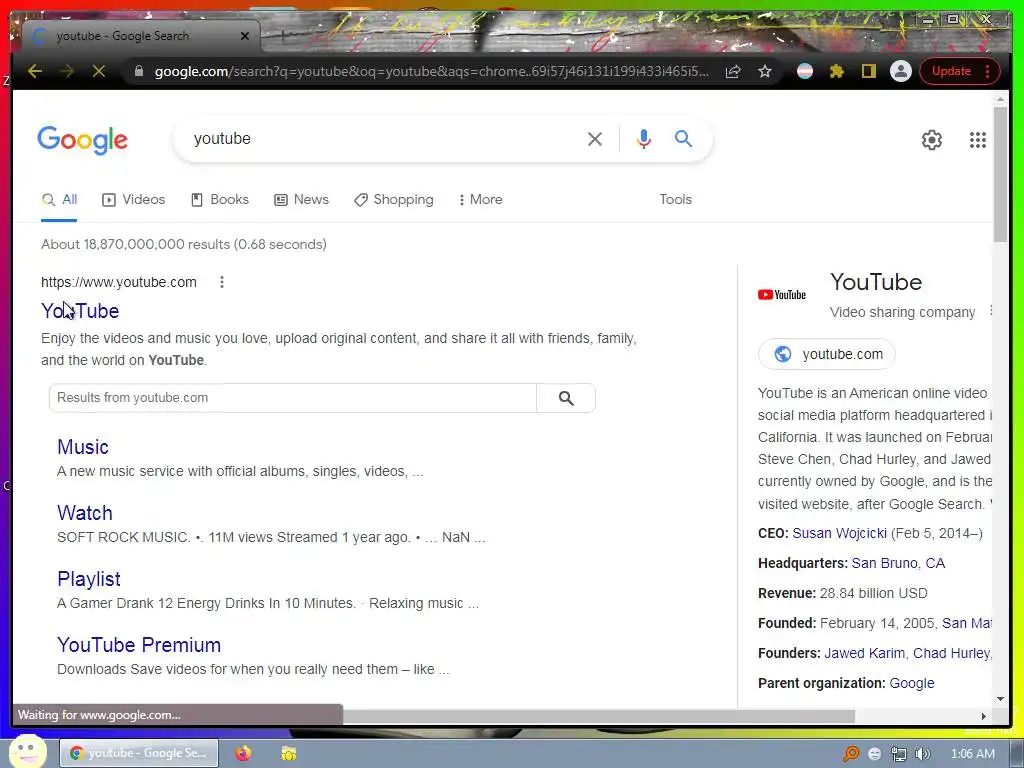Select the All results tab
Viewport: 1024px width, 768px height.
(x=59, y=200)
